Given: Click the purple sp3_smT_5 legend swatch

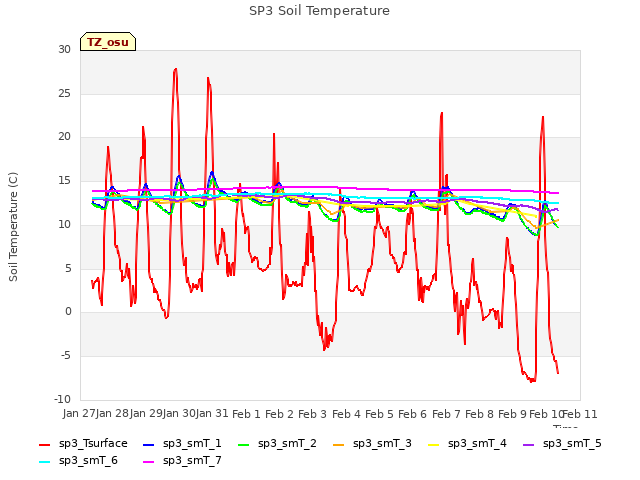Looking at the screenshot, I should pos(529,444).
